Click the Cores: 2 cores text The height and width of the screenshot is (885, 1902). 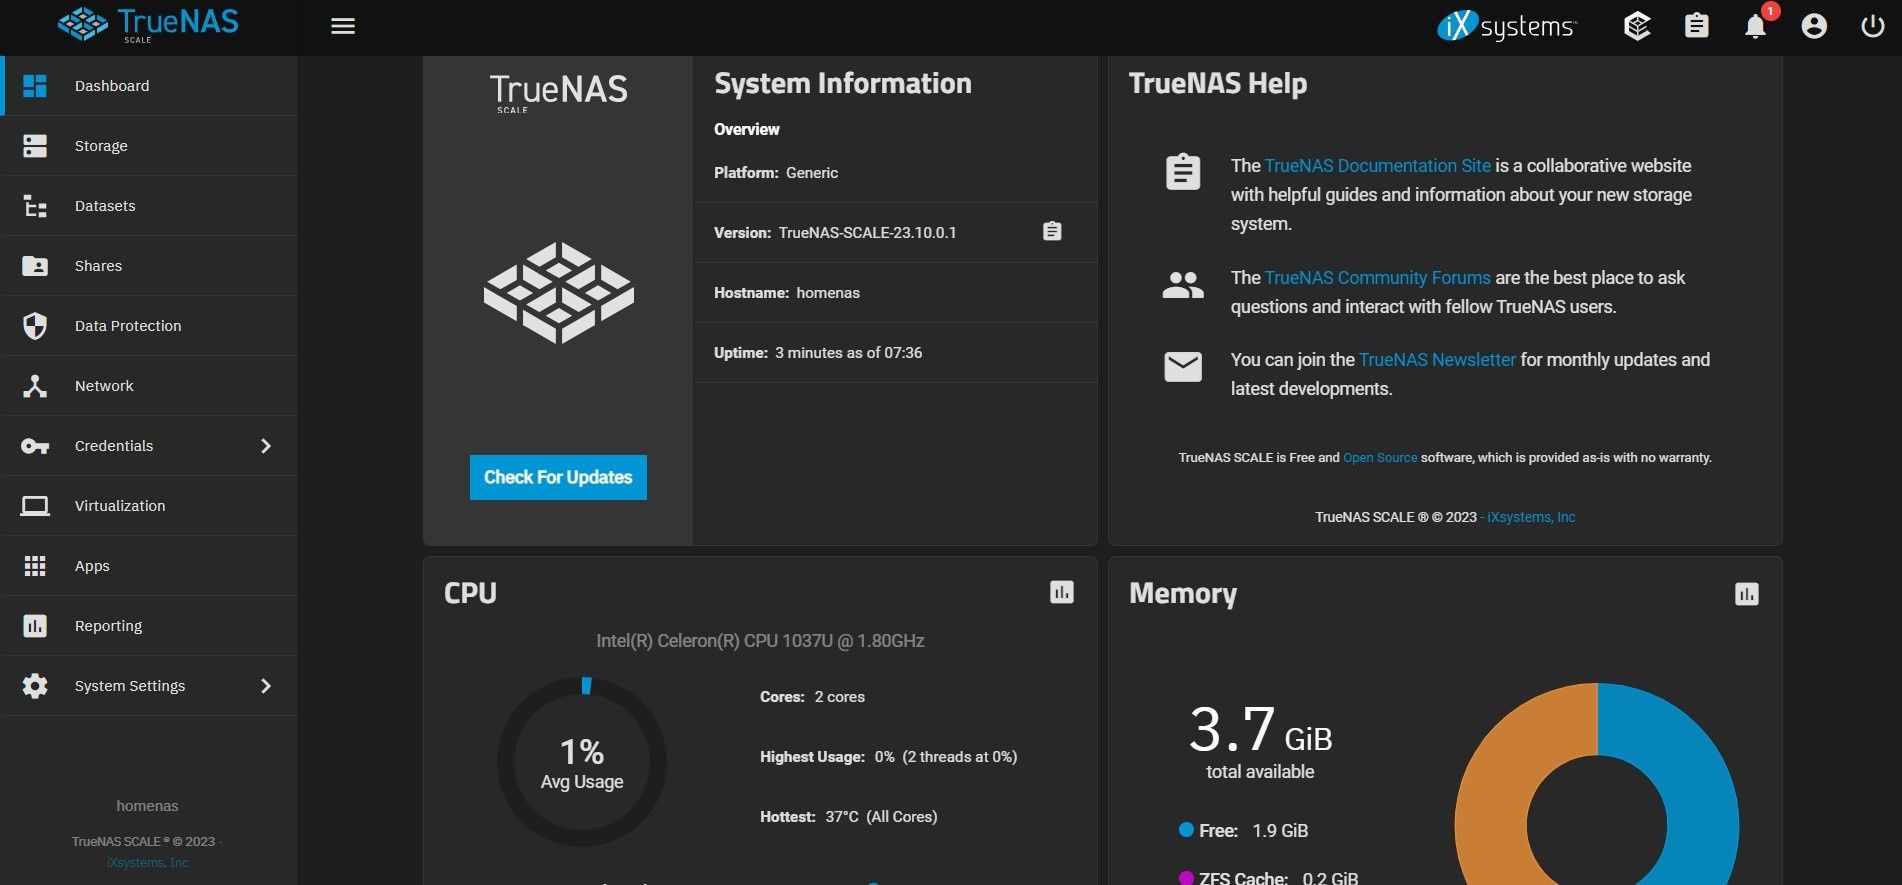point(812,697)
